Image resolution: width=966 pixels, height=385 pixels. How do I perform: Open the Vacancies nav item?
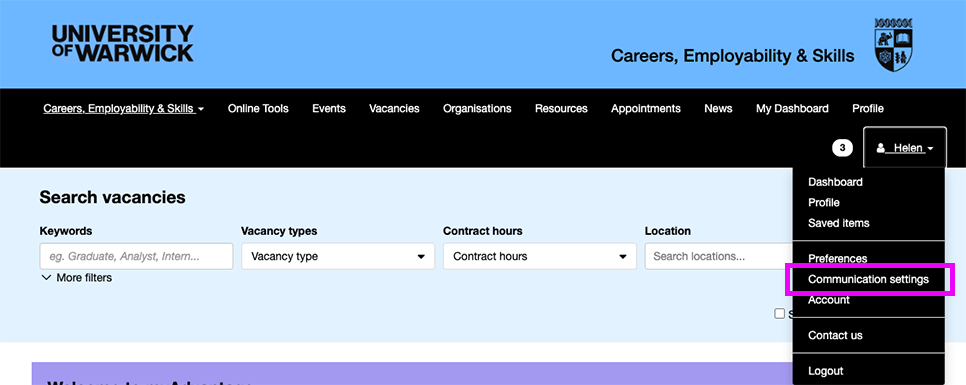click(x=394, y=108)
